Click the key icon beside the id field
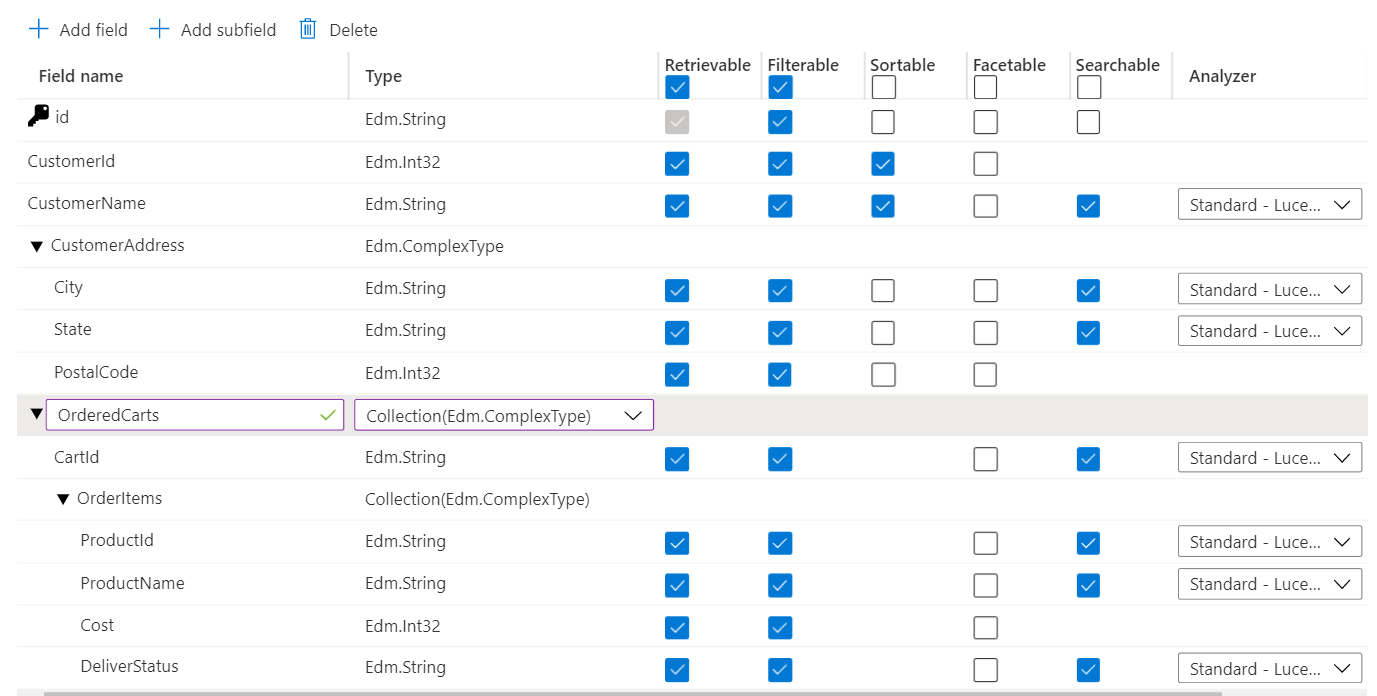The width and height of the screenshot is (1377, 696). pos(34,116)
